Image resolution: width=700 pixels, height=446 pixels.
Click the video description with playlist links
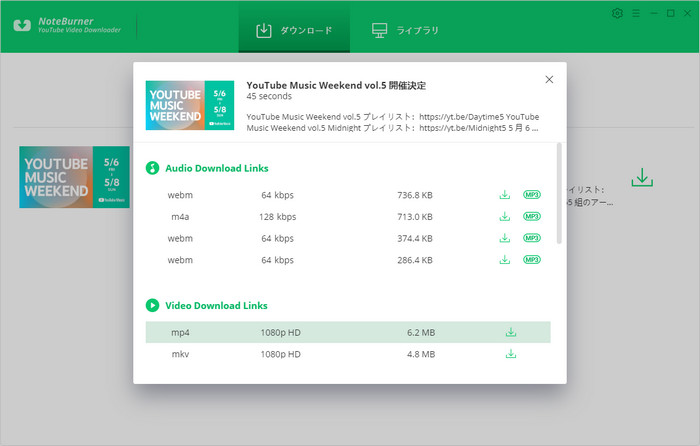392,122
